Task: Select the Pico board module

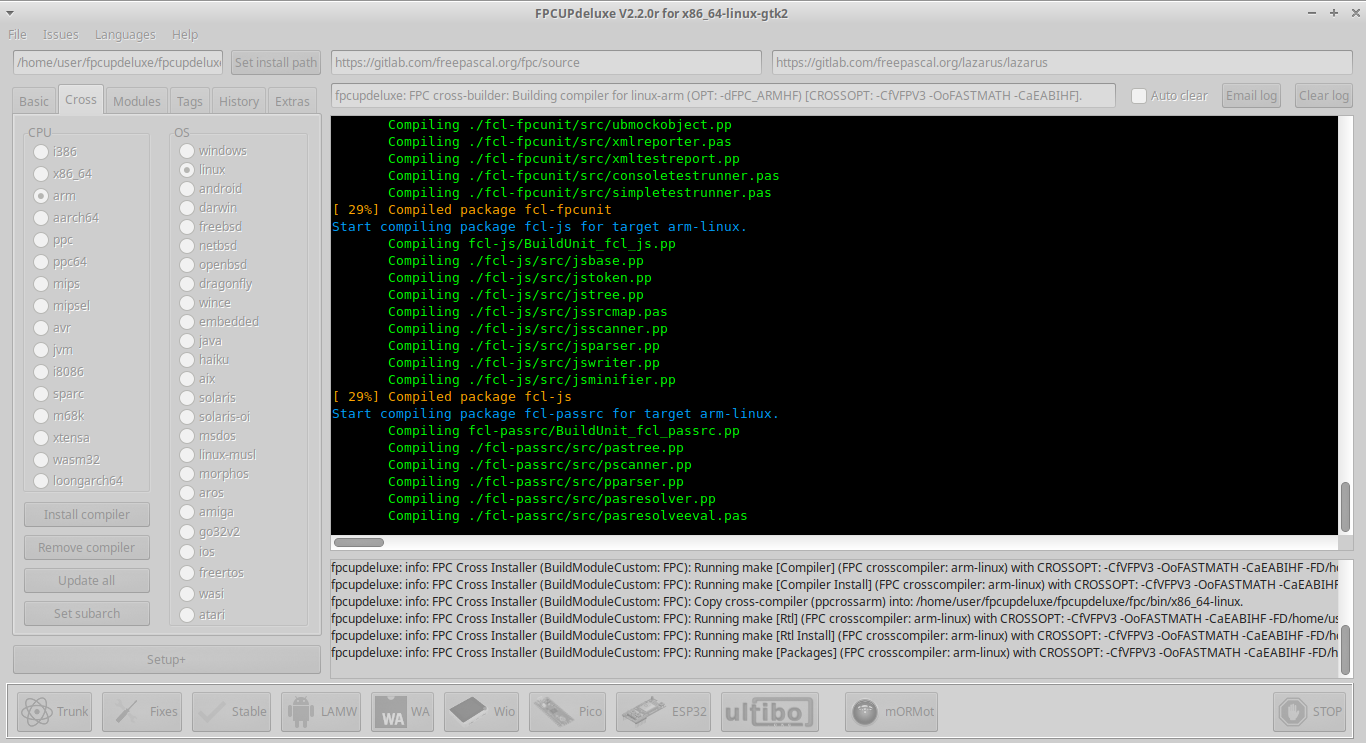Action: (x=567, y=711)
